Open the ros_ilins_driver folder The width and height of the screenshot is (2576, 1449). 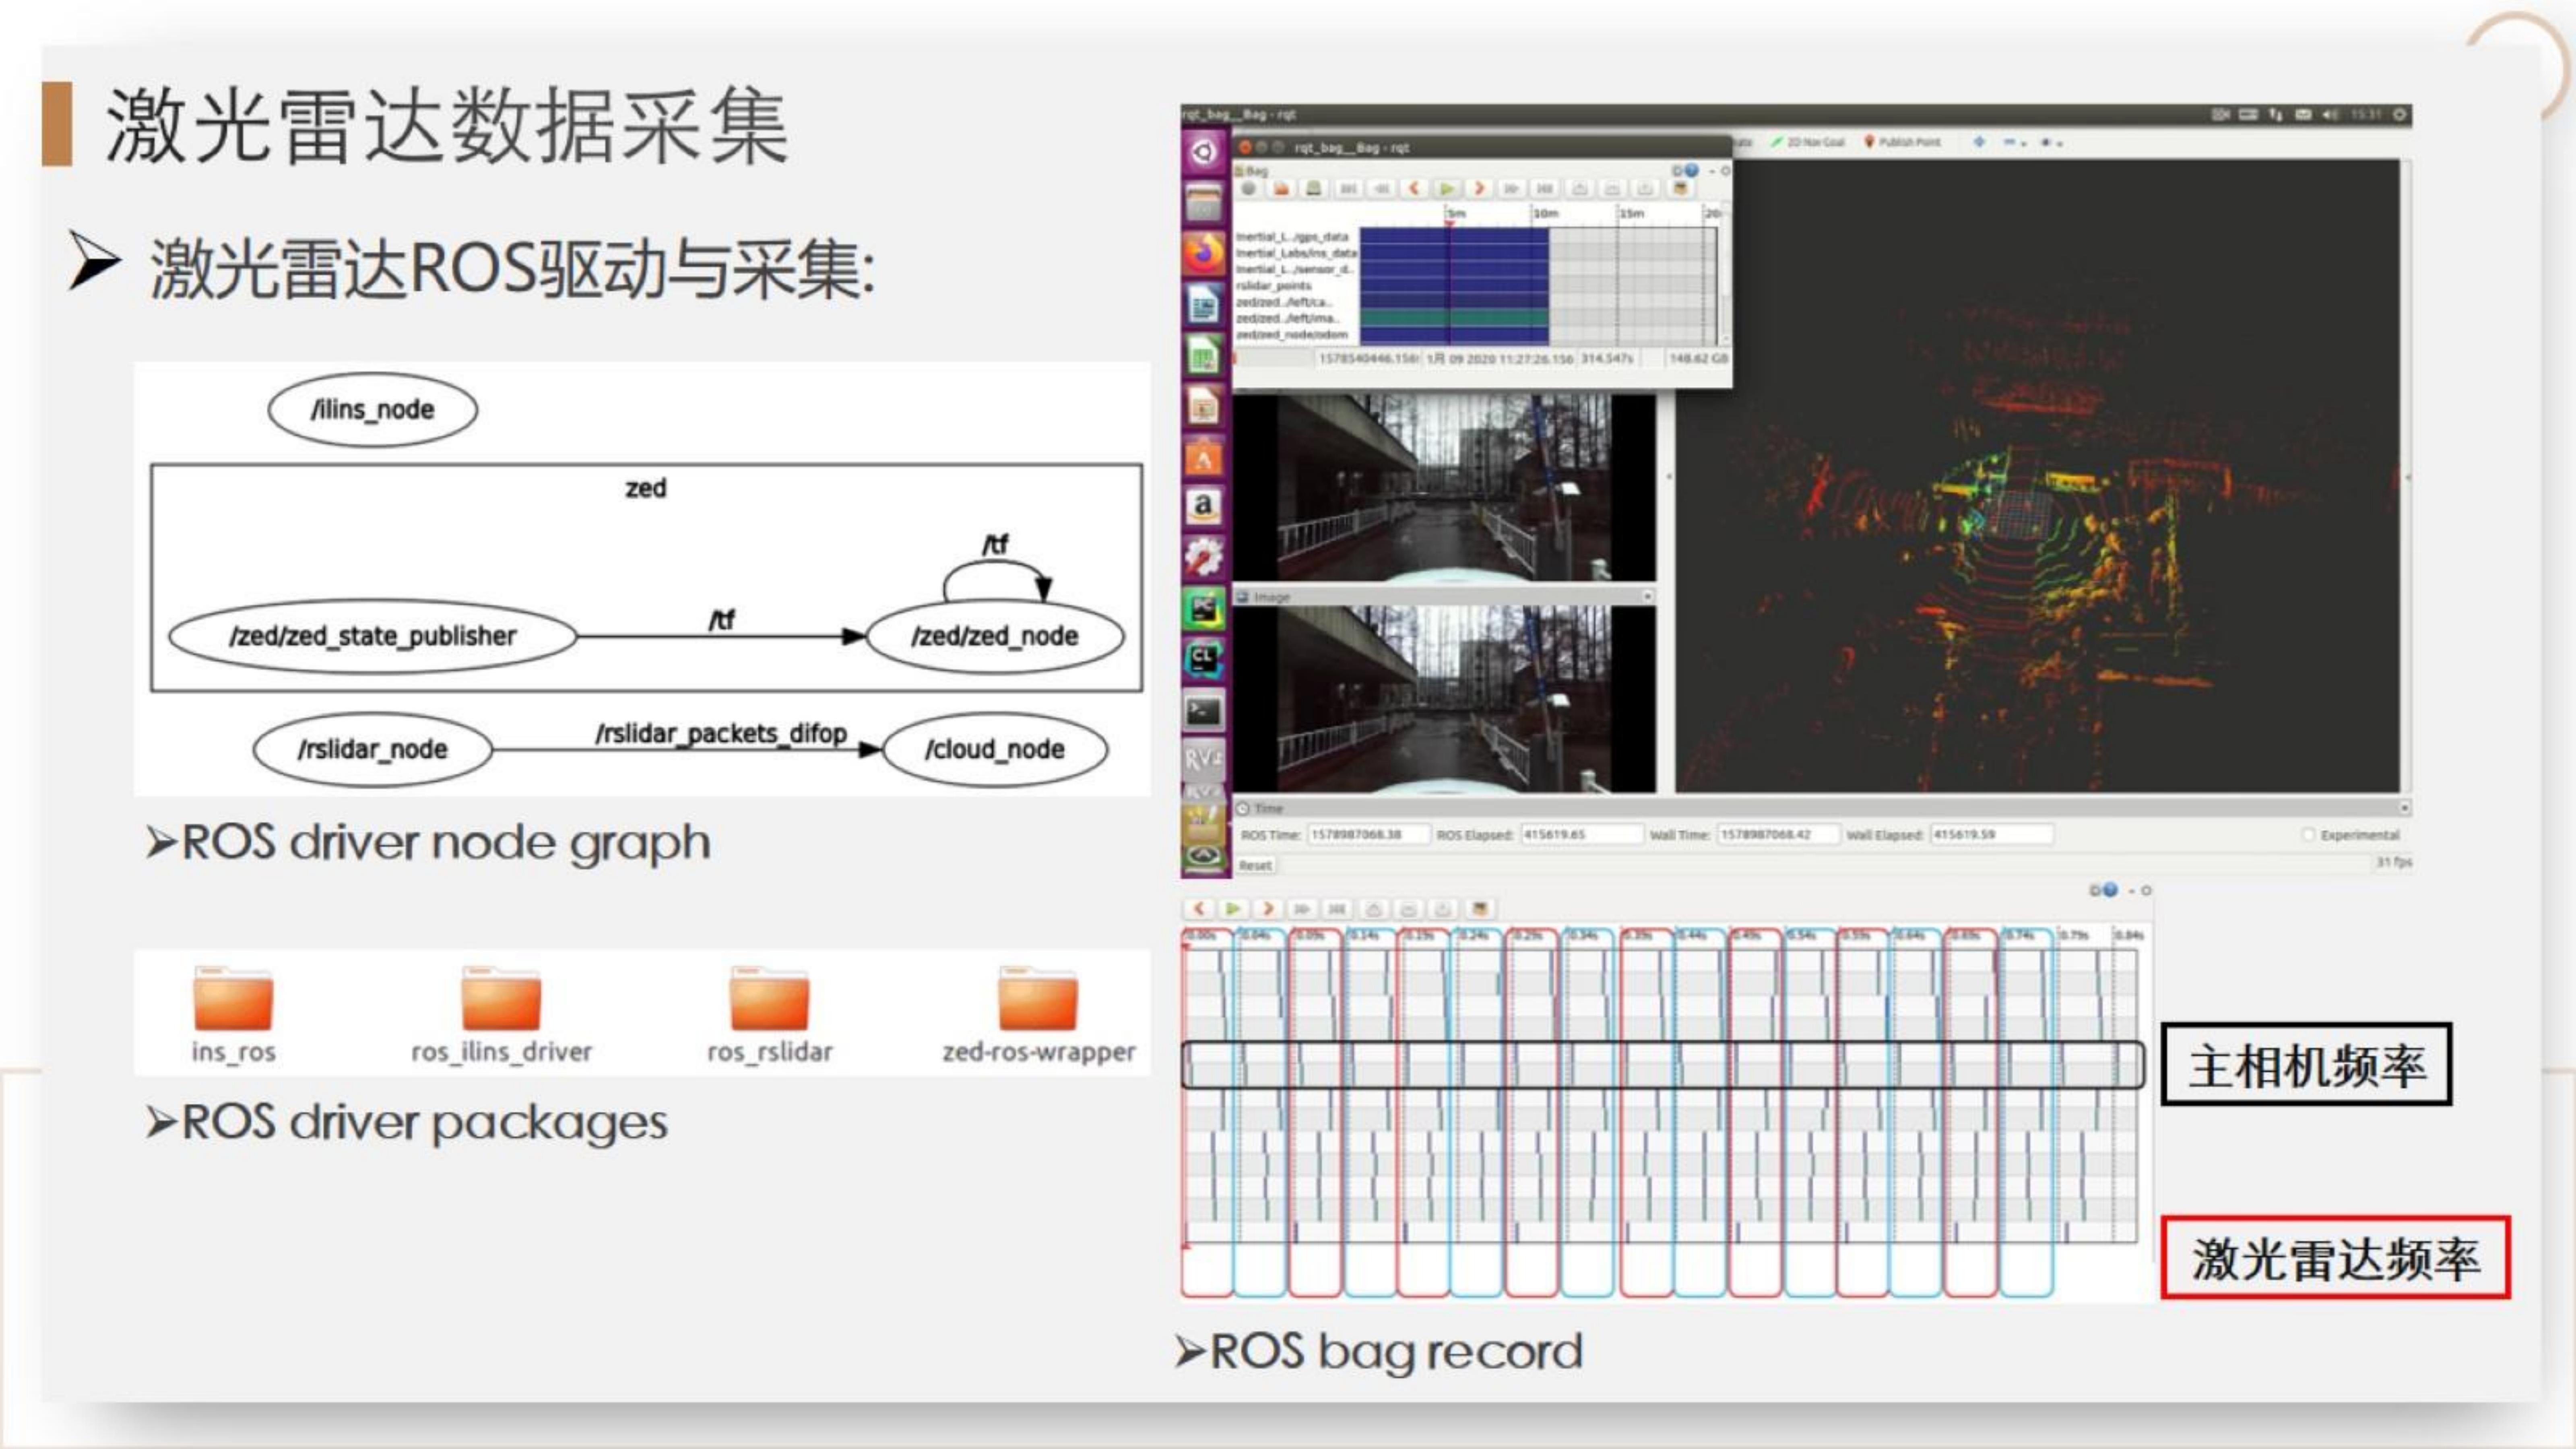pyautogui.click(x=501, y=1014)
